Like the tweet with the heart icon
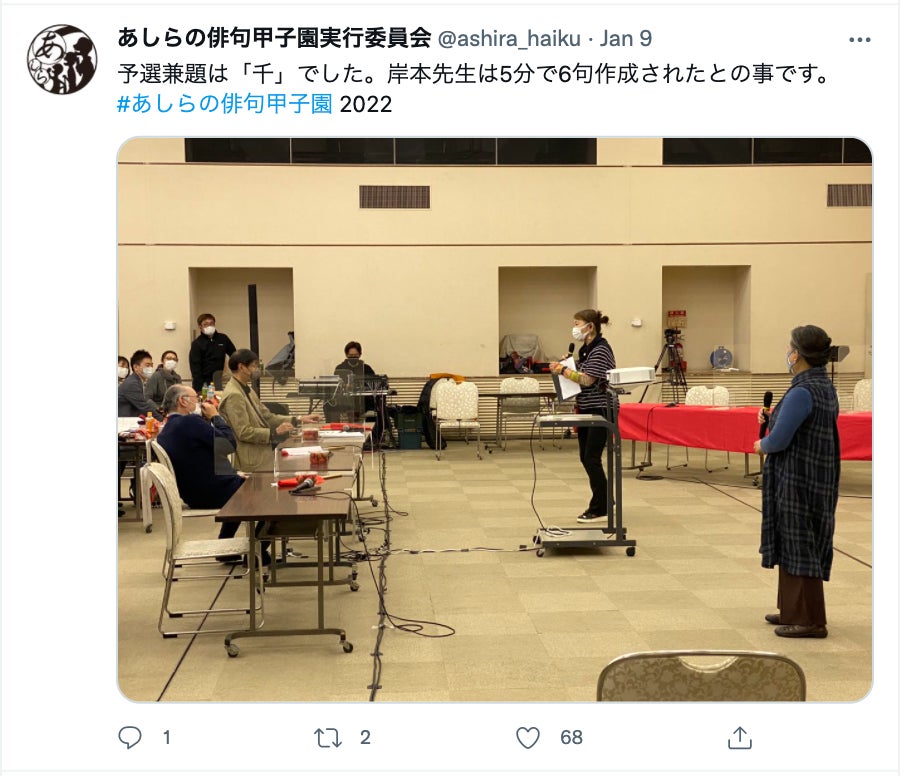Screen dimensions: 906x776 click(528, 738)
